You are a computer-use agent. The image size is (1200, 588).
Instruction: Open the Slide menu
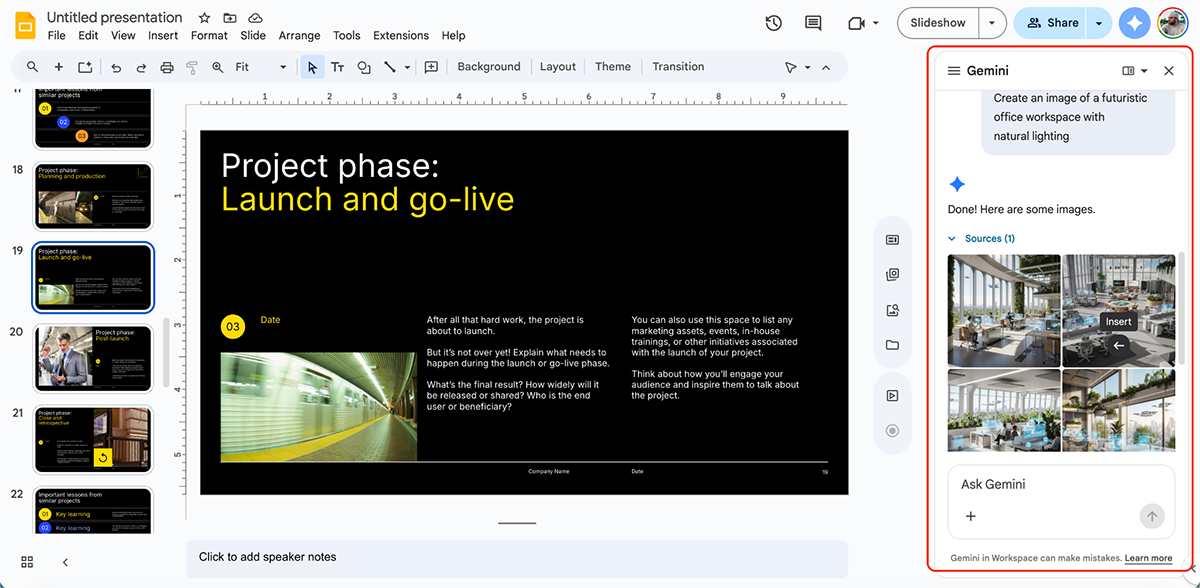(x=252, y=35)
